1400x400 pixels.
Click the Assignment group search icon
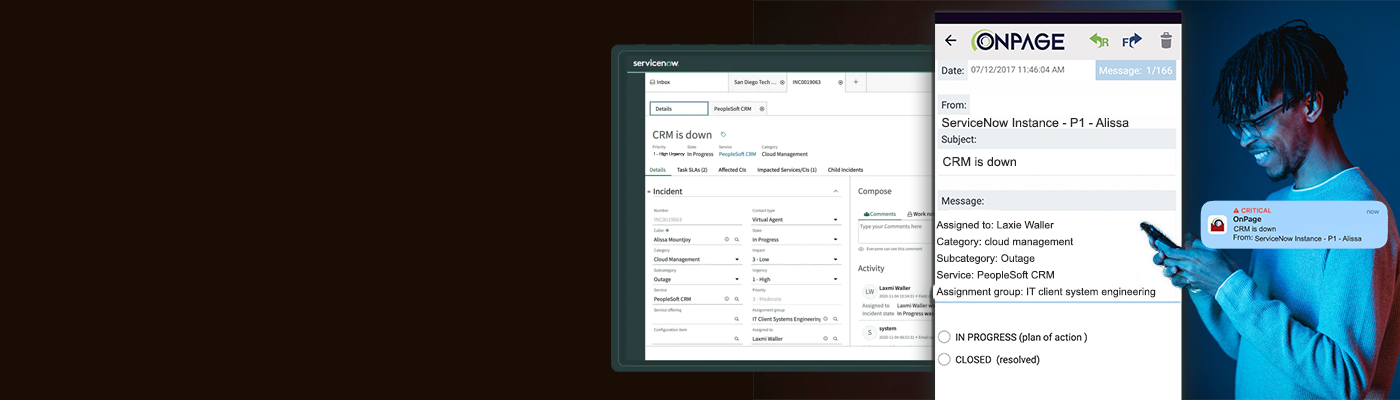835,319
